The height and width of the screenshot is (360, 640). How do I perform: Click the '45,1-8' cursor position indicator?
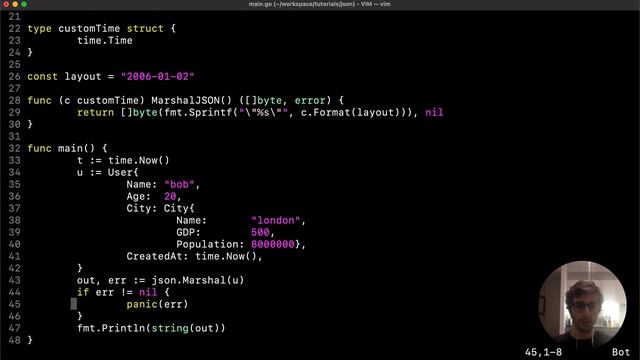click(543, 352)
